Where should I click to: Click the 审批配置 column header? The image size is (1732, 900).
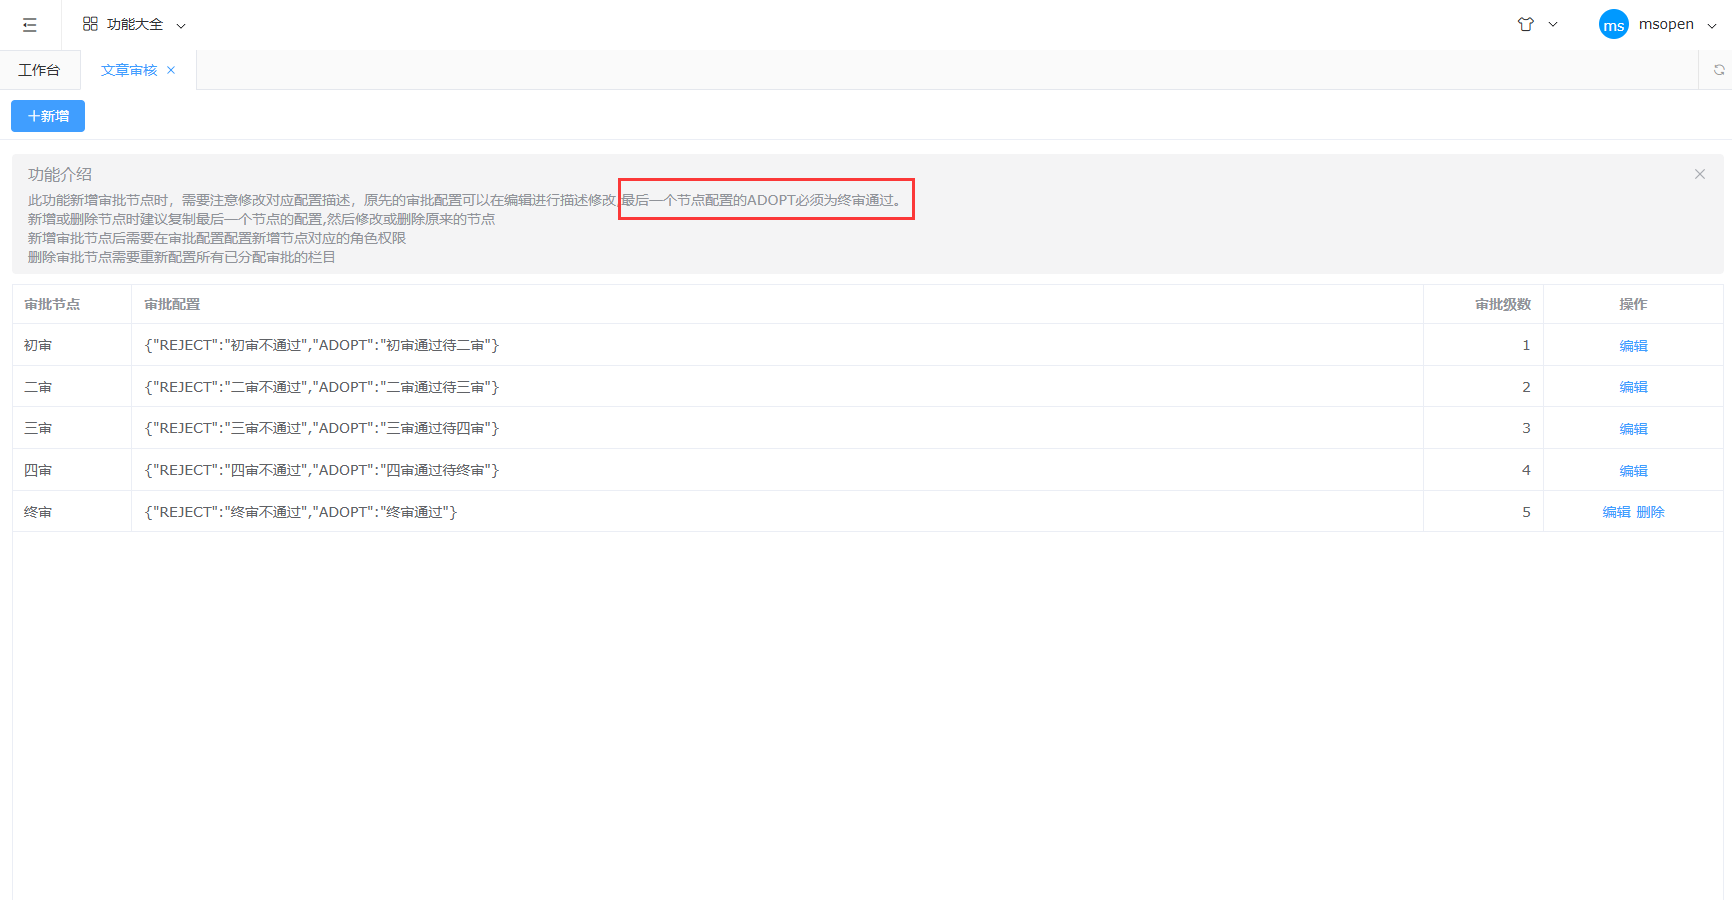(x=172, y=304)
